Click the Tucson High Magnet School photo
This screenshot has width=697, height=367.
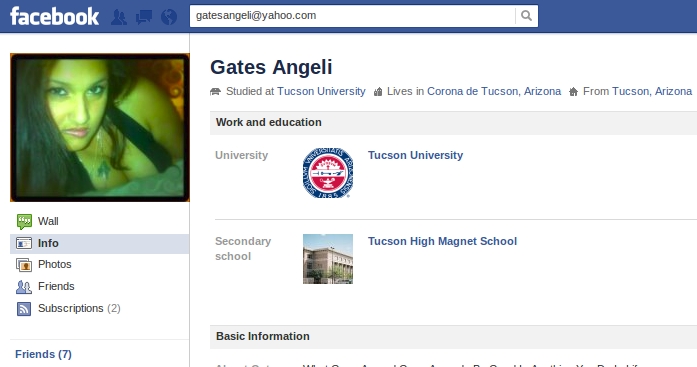[328, 259]
